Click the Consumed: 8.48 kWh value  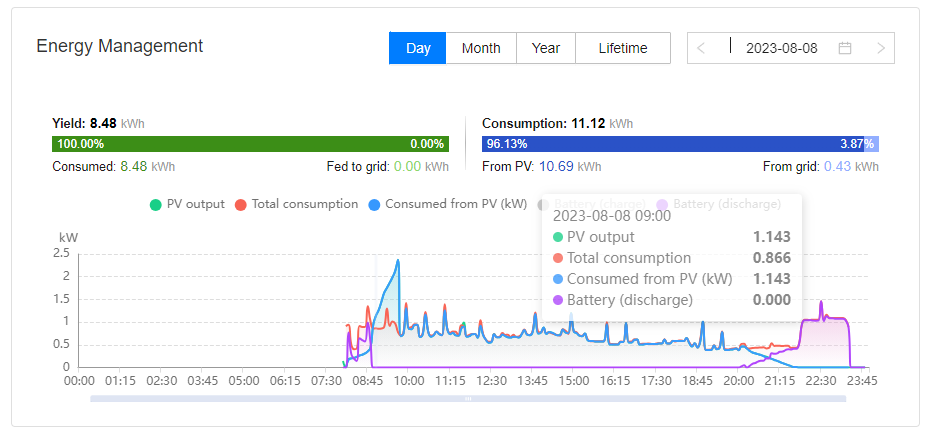tap(114, 167)
